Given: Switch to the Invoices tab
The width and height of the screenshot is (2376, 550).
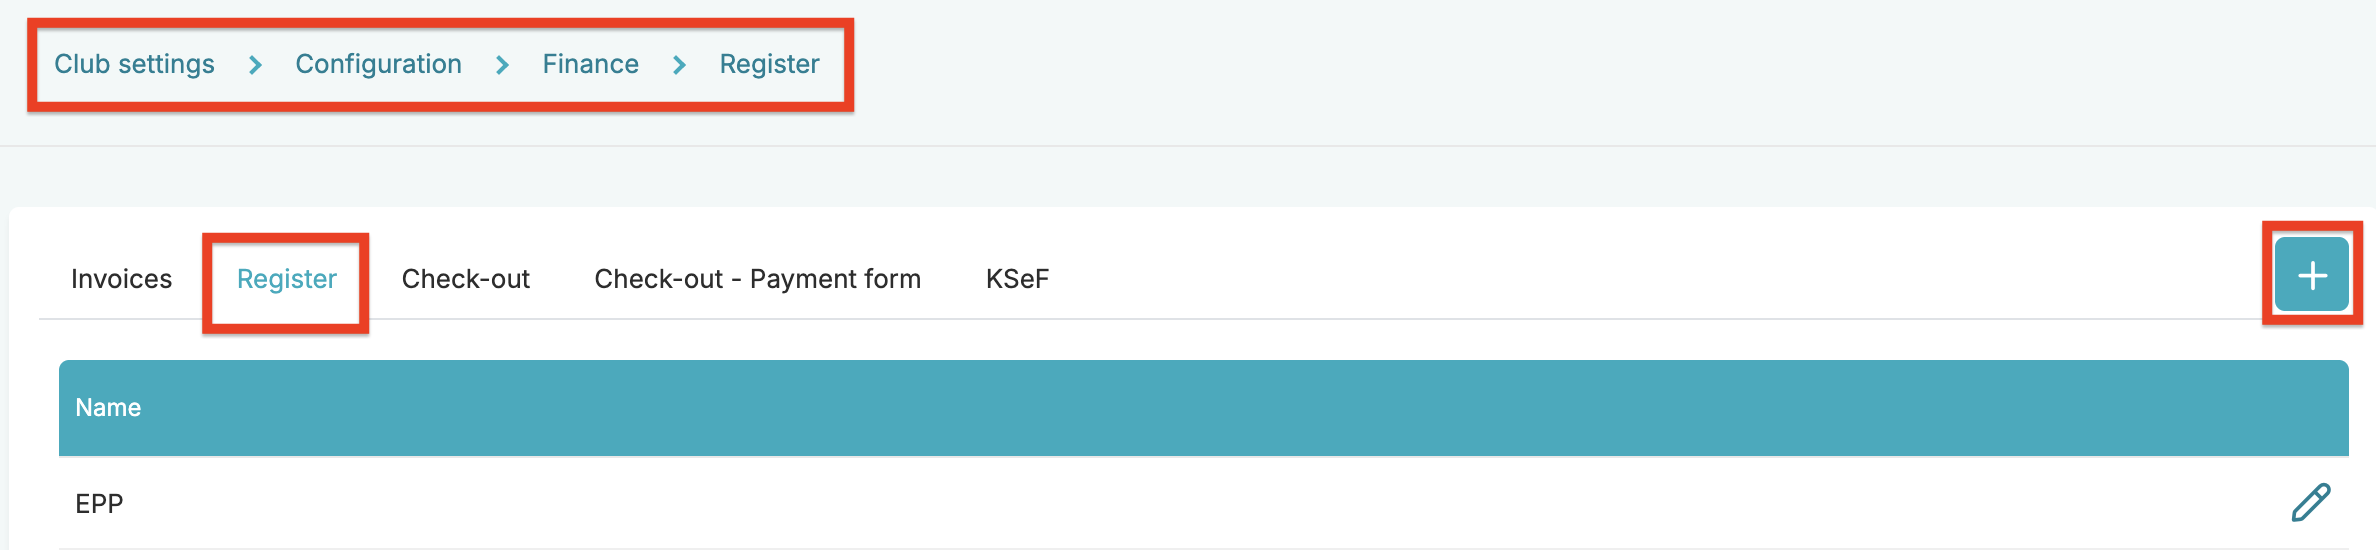Looking at the screenshot, I should (x=121, y=279).
